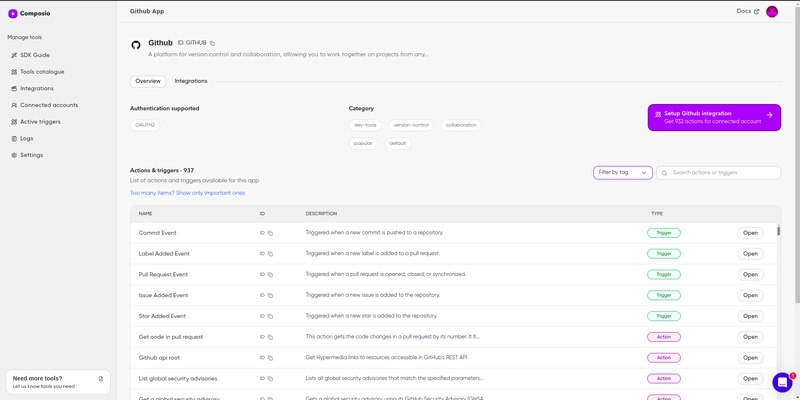Select the collaboration category tag
Image resolution: width=800 pixels, height=400 pixels.
pos(461,125)
